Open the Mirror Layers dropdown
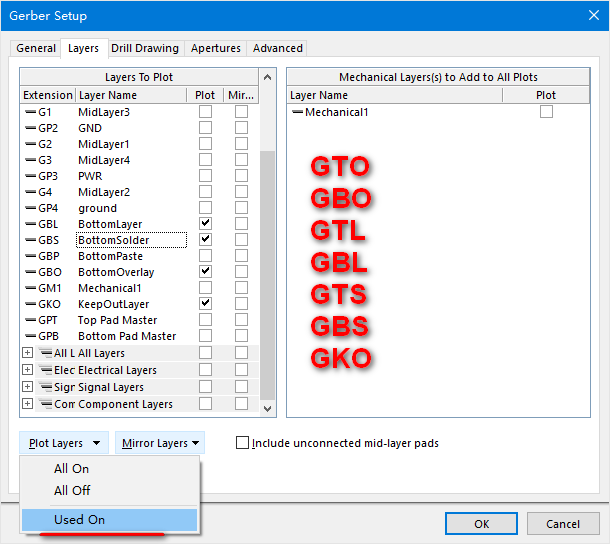The height and width of the screenshot is (544, 610). pyautogui.click(x=160, y=443)
